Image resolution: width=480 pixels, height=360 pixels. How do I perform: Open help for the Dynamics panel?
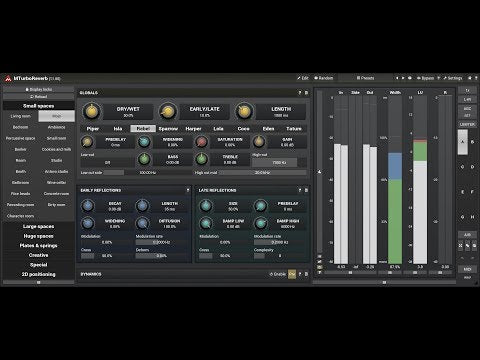click(x=300, y=274)
